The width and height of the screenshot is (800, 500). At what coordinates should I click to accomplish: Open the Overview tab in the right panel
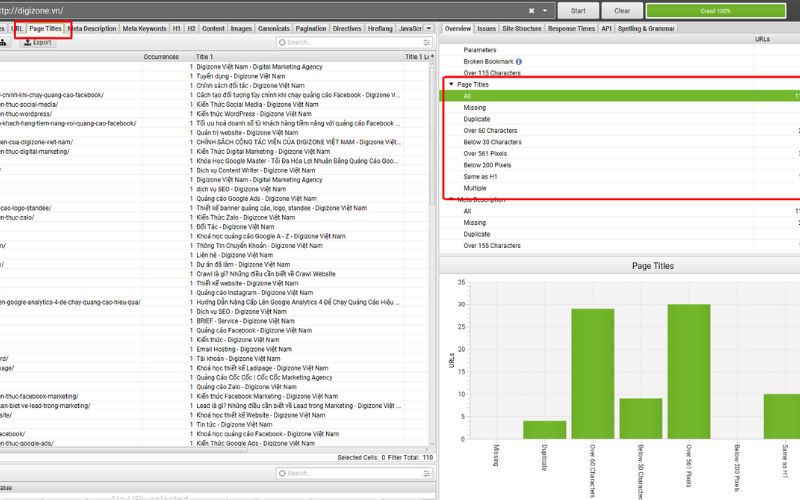(458, 29)
